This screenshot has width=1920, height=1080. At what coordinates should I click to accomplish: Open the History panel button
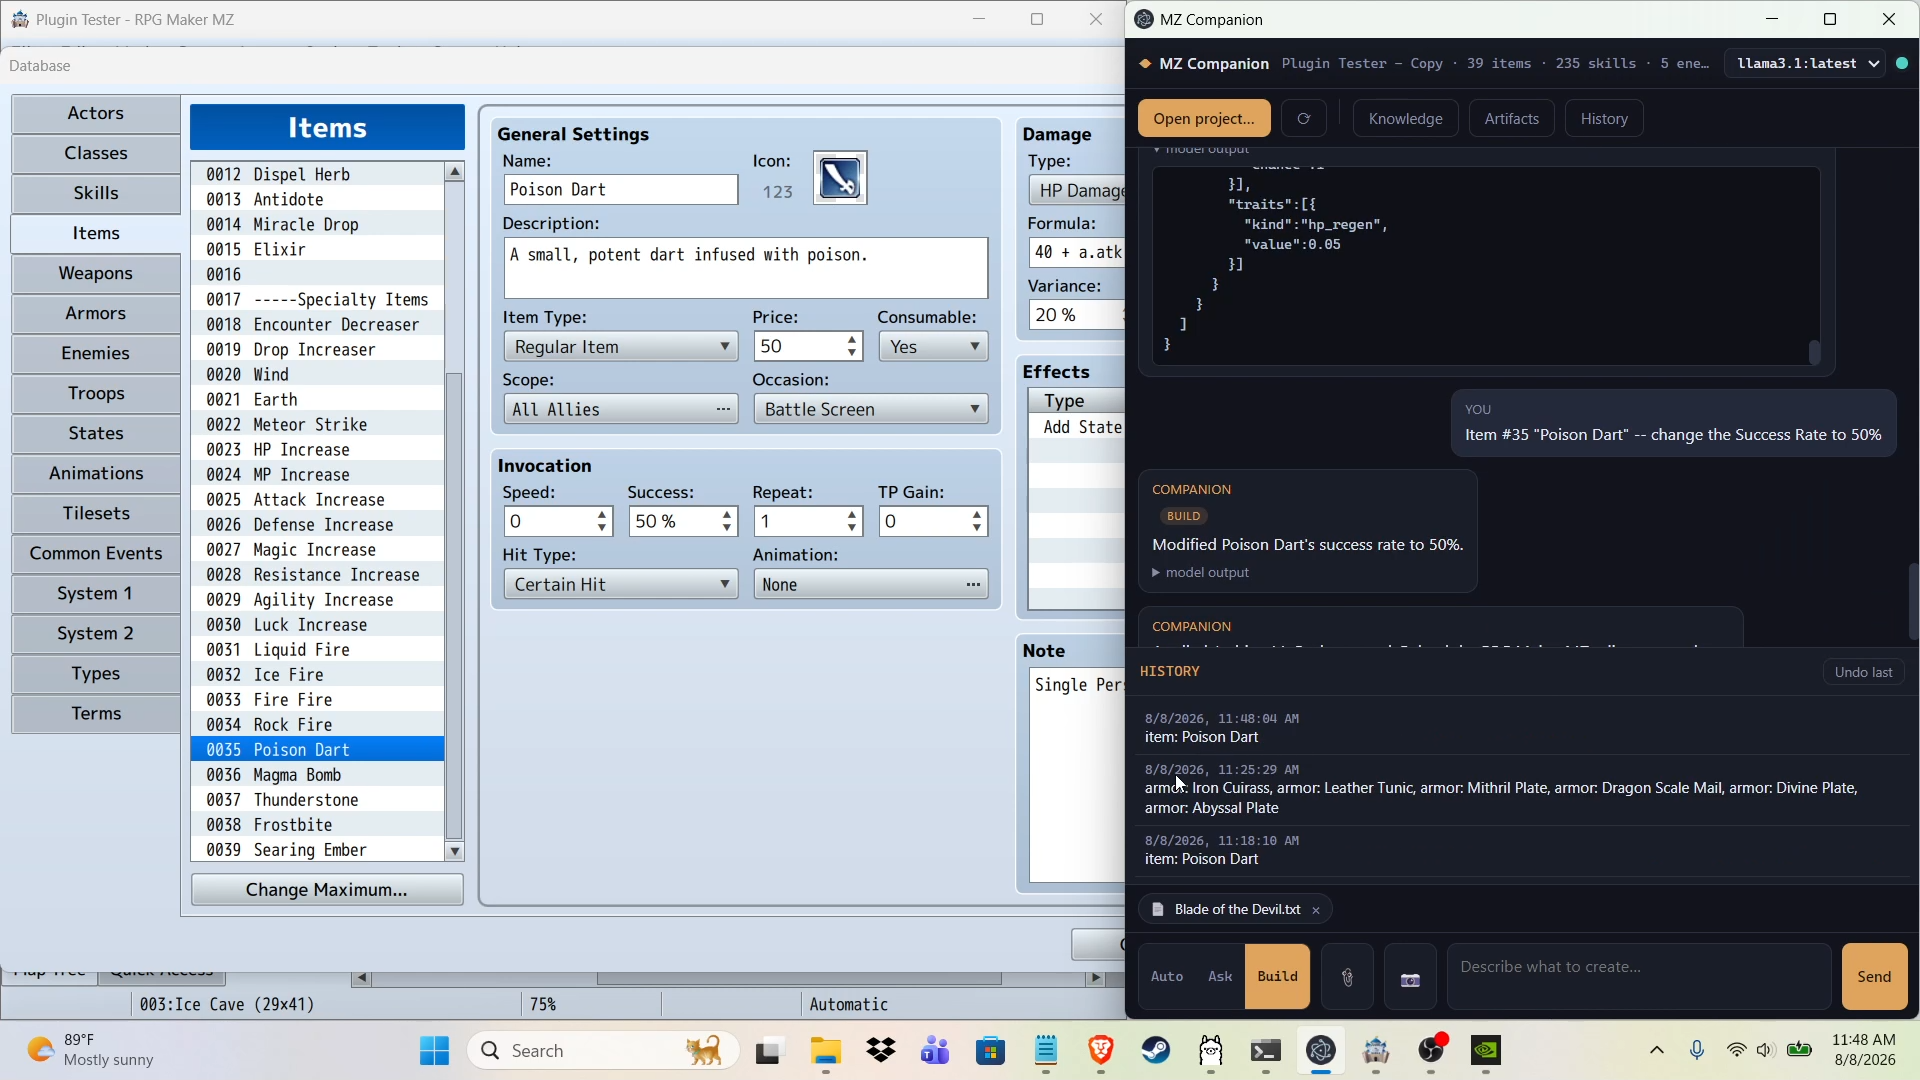1604,119
